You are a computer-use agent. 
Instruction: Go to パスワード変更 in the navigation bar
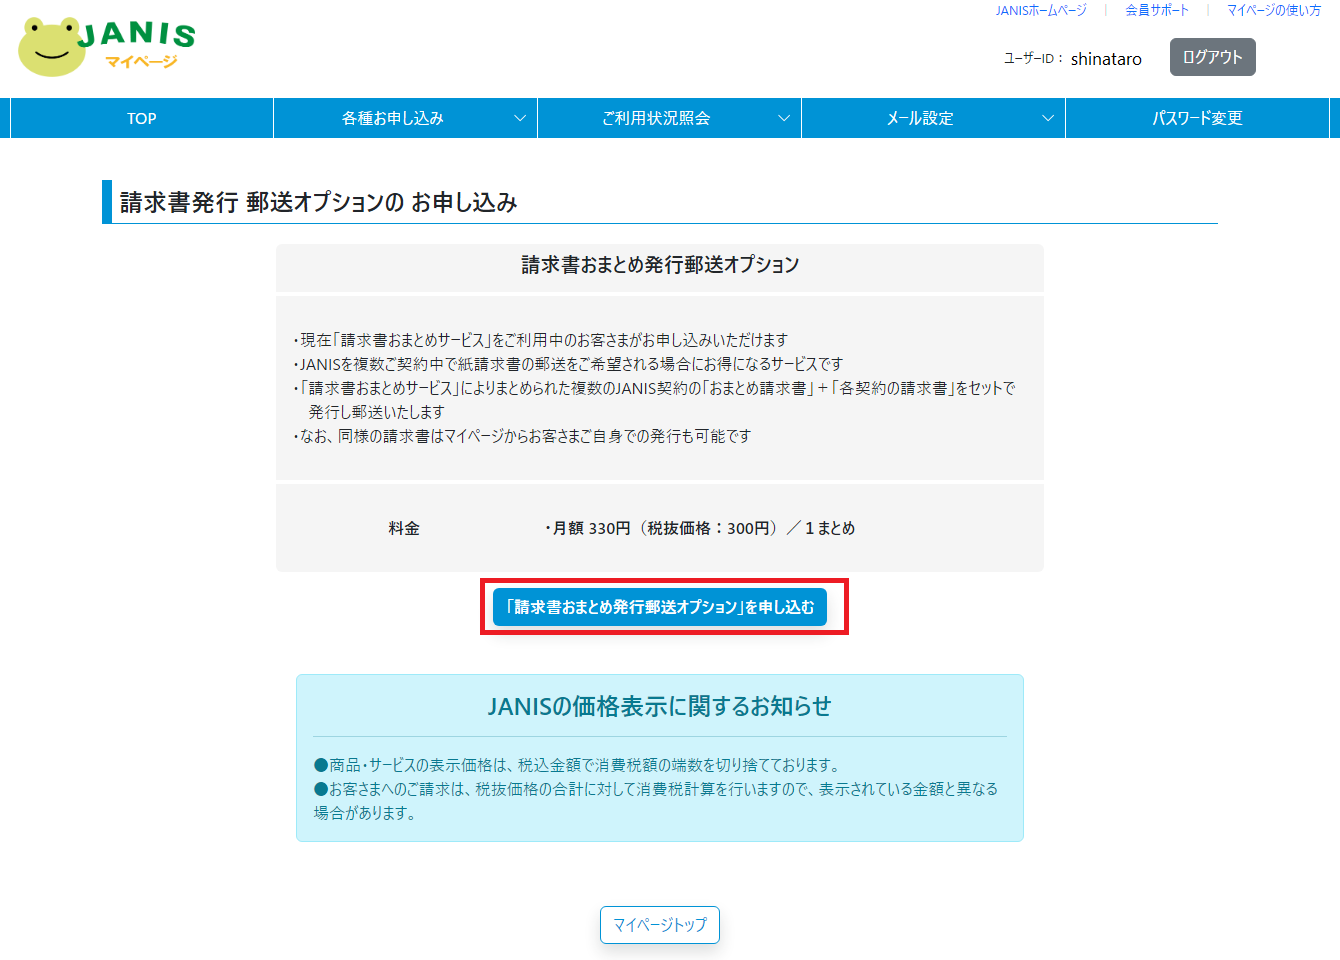pos(1197,118)
